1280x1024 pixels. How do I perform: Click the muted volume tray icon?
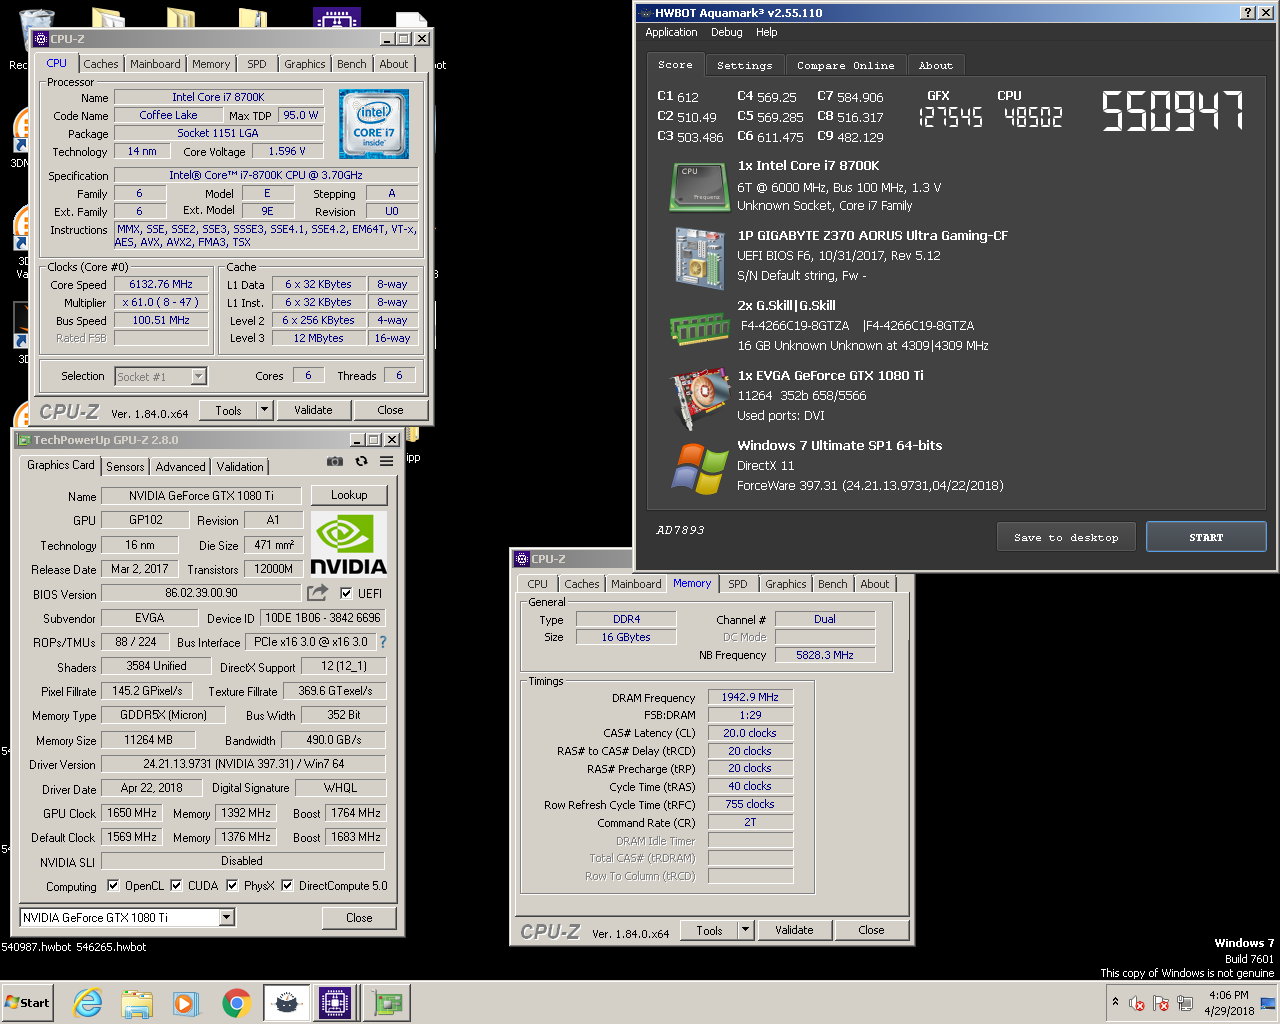[x=1136, y=1003]
